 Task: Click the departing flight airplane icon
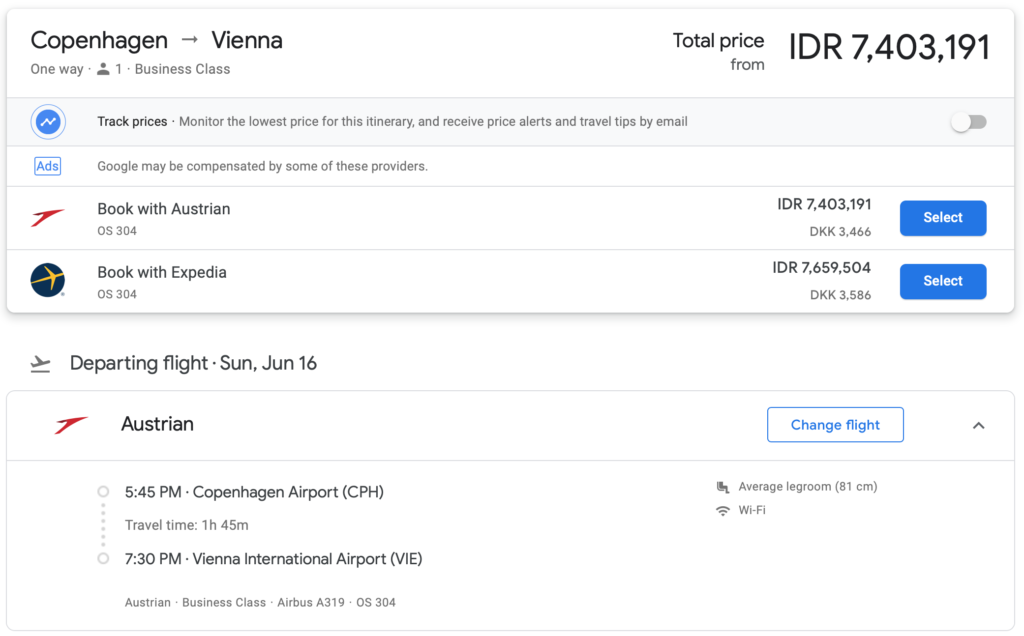pos(40,364)
